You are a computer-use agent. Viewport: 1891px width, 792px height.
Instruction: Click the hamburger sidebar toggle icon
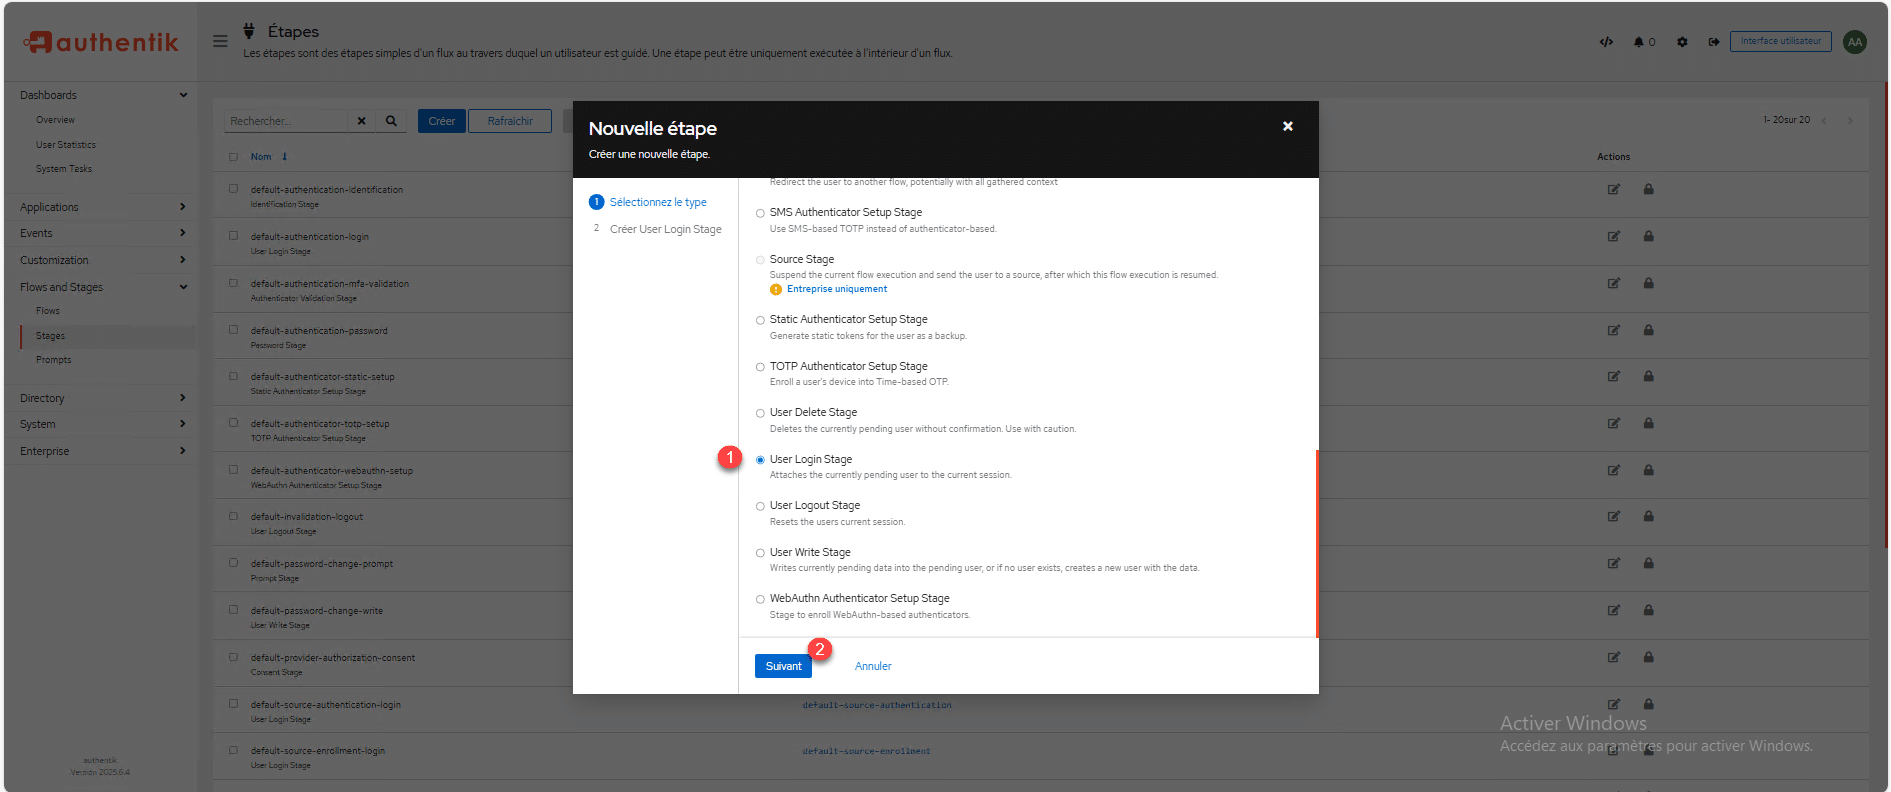pyautogui.click(x=220, y=41)
